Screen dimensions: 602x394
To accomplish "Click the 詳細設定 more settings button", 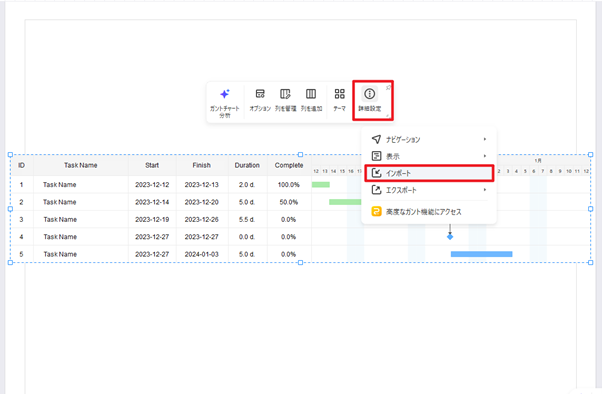I will tap(370, 100).
